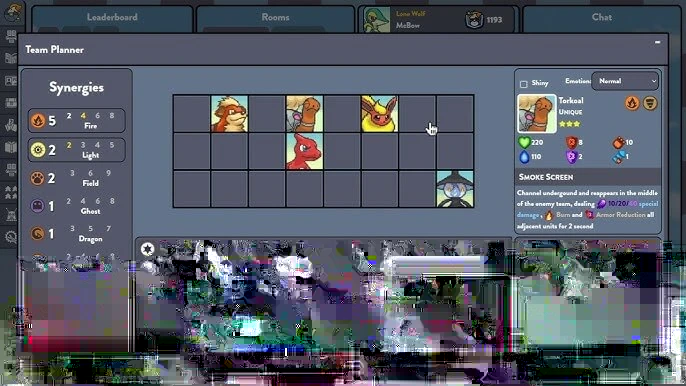Viewport: 686px width, 386px height.
Task: Click the Torkoal portrait in the details panel
Action: pos(537,113)
